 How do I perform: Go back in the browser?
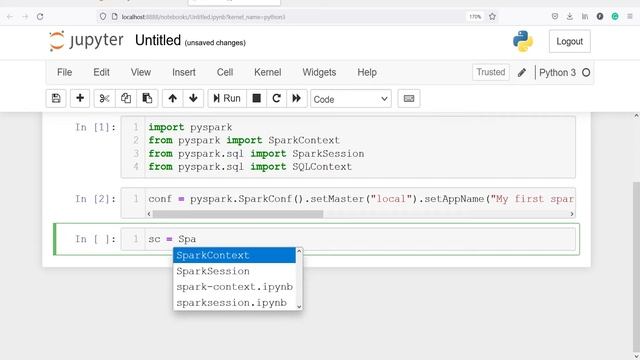(x=10, y=17)
